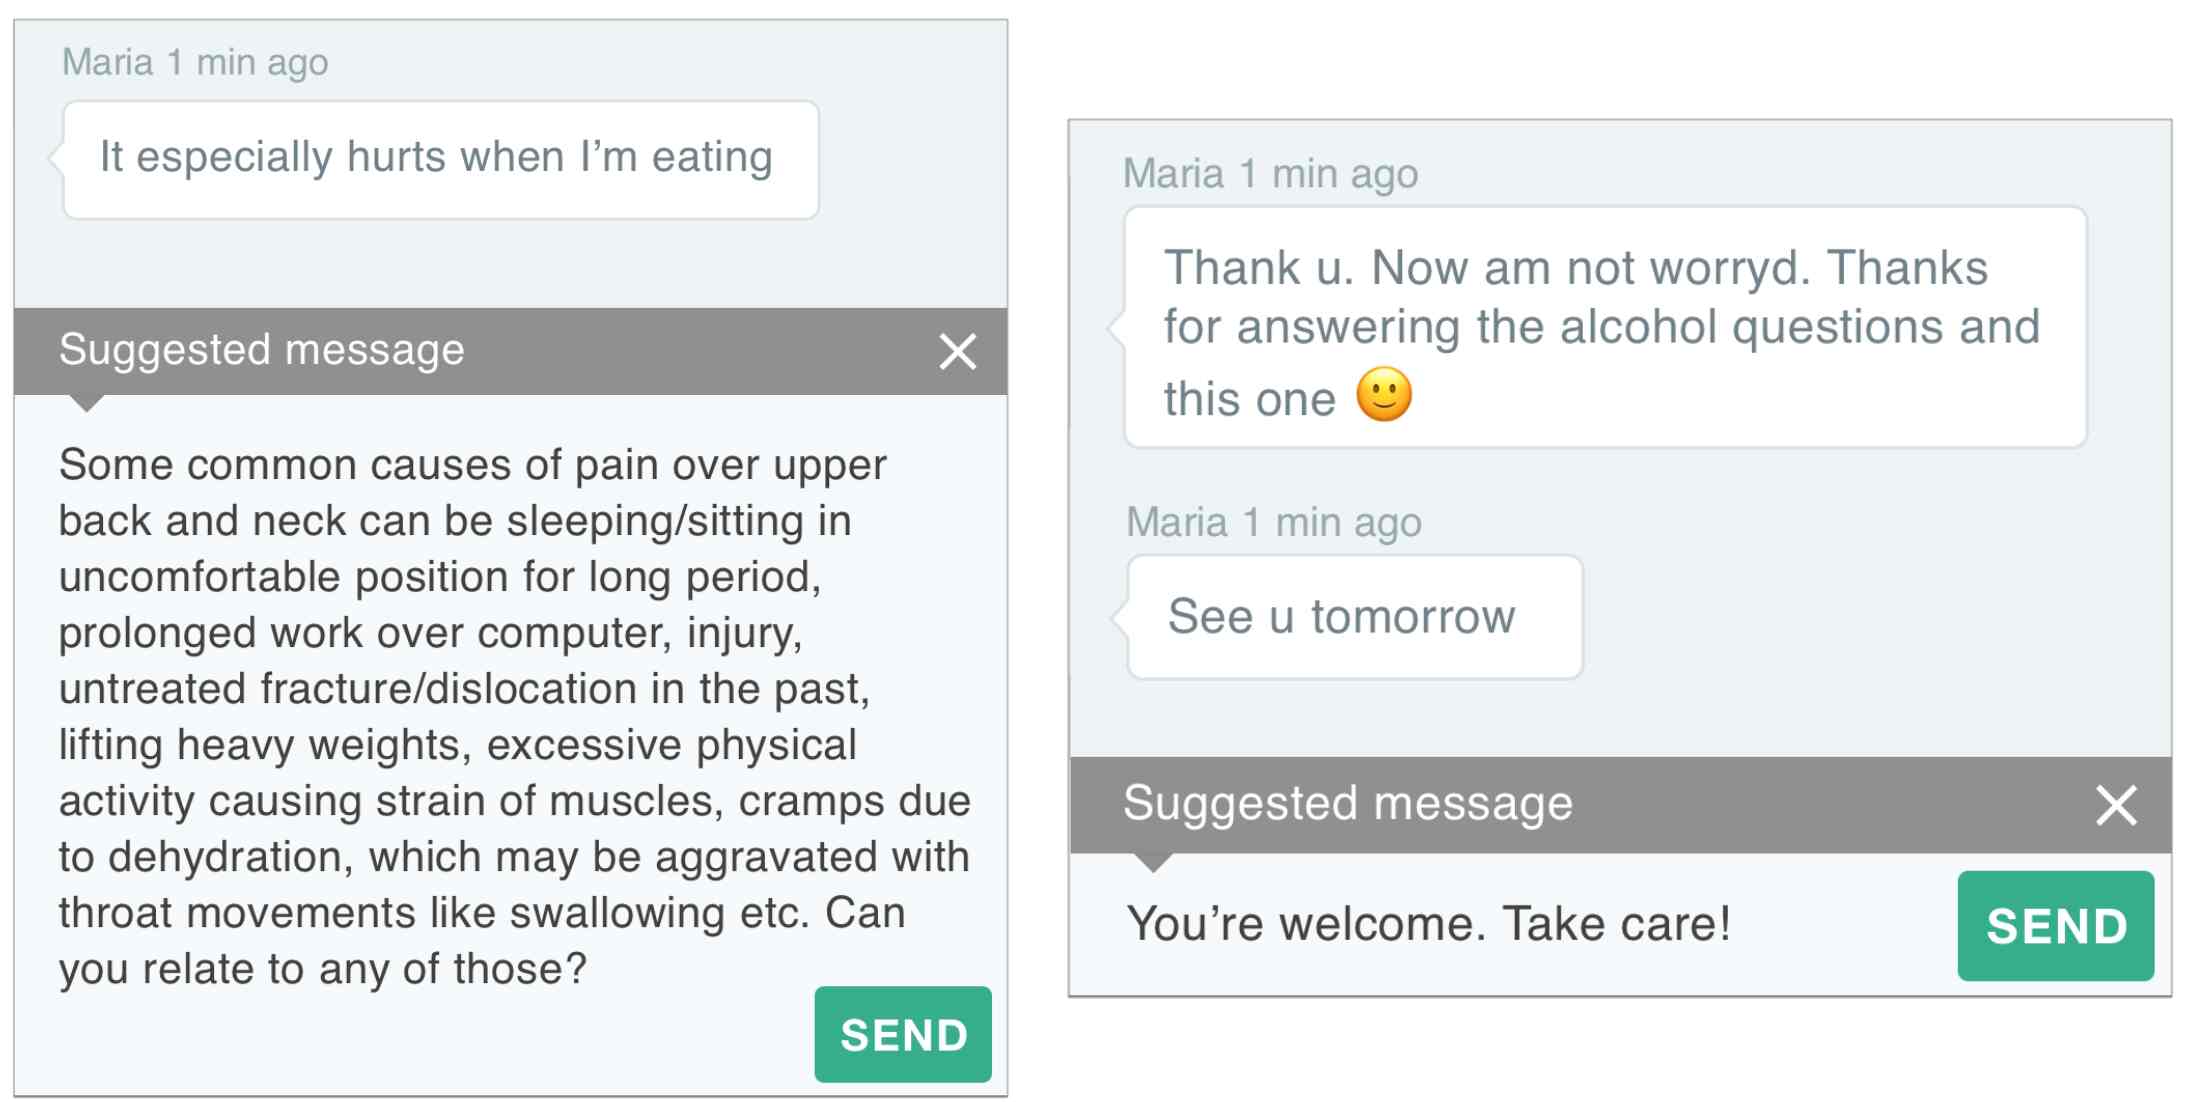Viewport: 2186px width, 1102px height.
Task: Click the smiley emoji in Maria's message
Action: (1384, 395)
